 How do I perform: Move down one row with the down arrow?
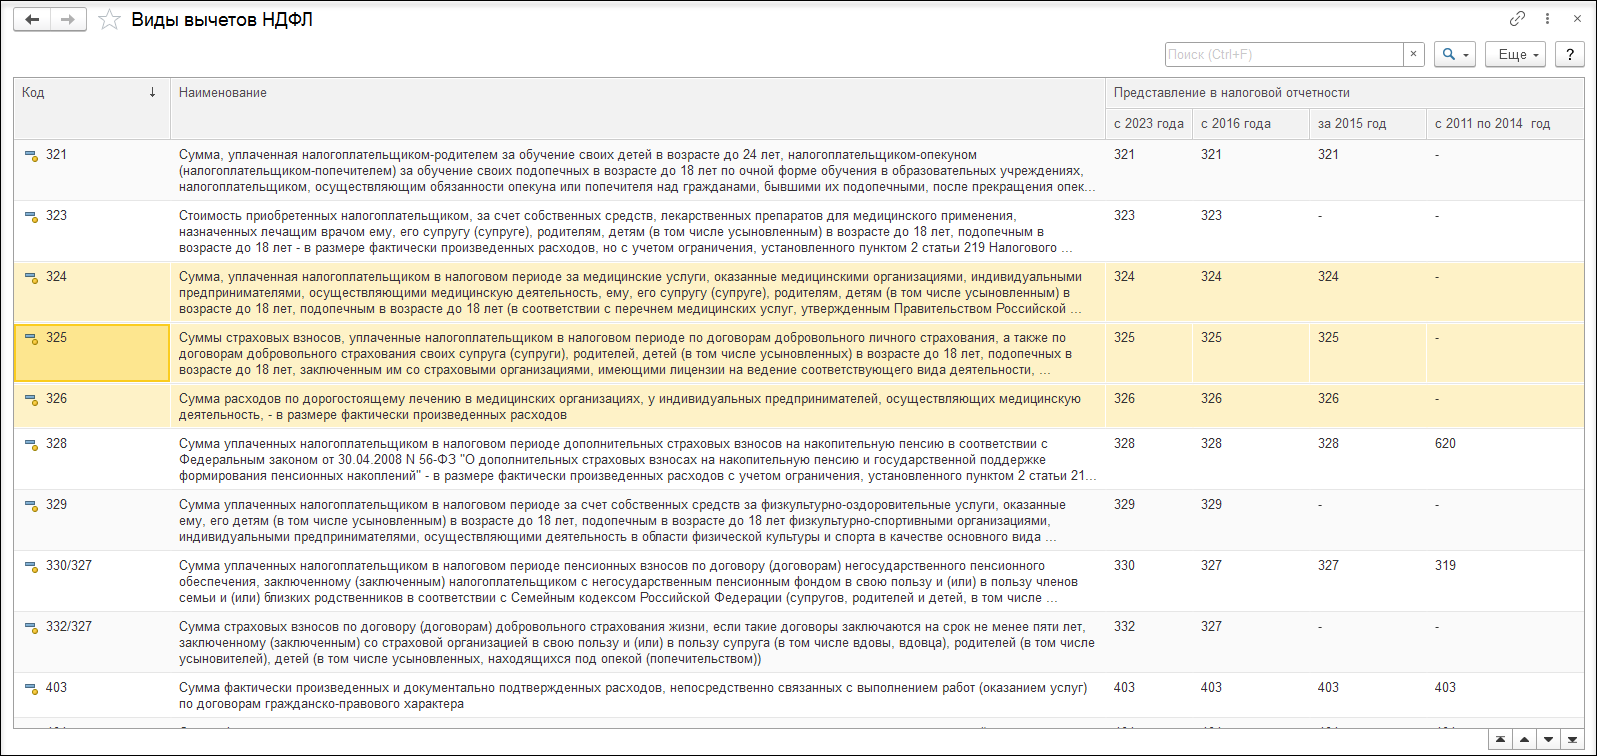coord(1548,740)
